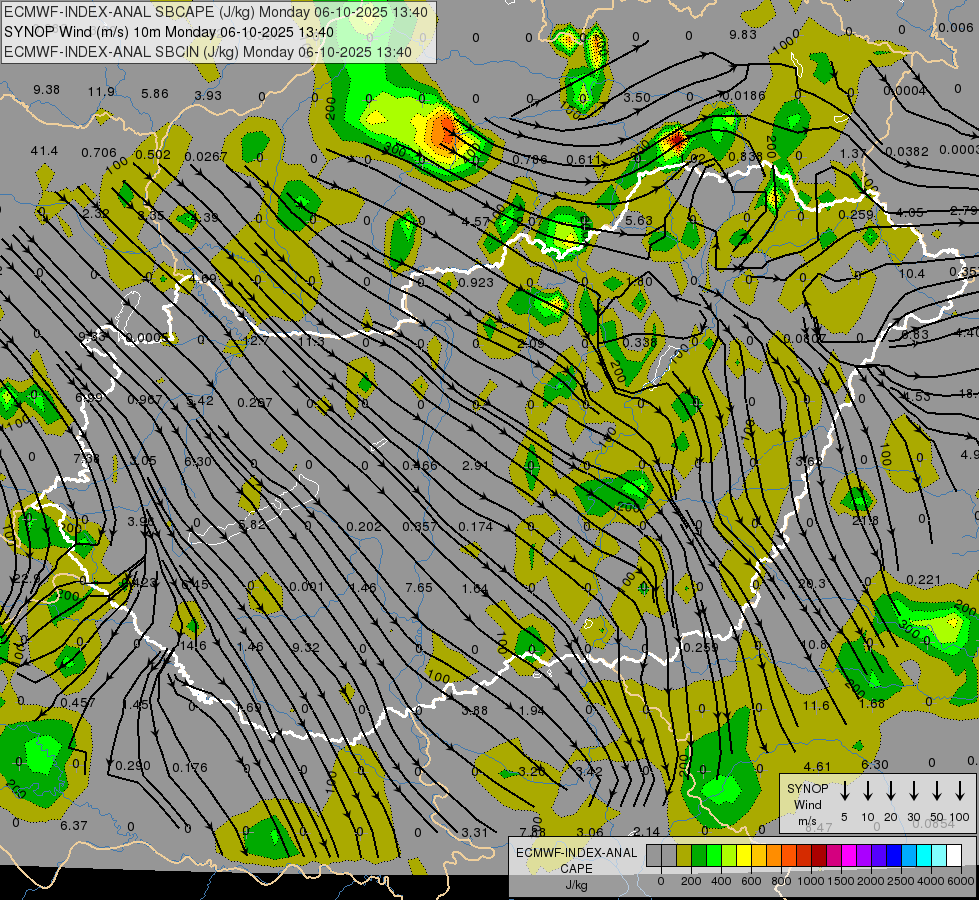Click the 0.923 value on the map
This screenshot has height=900, width=979.
476,282
